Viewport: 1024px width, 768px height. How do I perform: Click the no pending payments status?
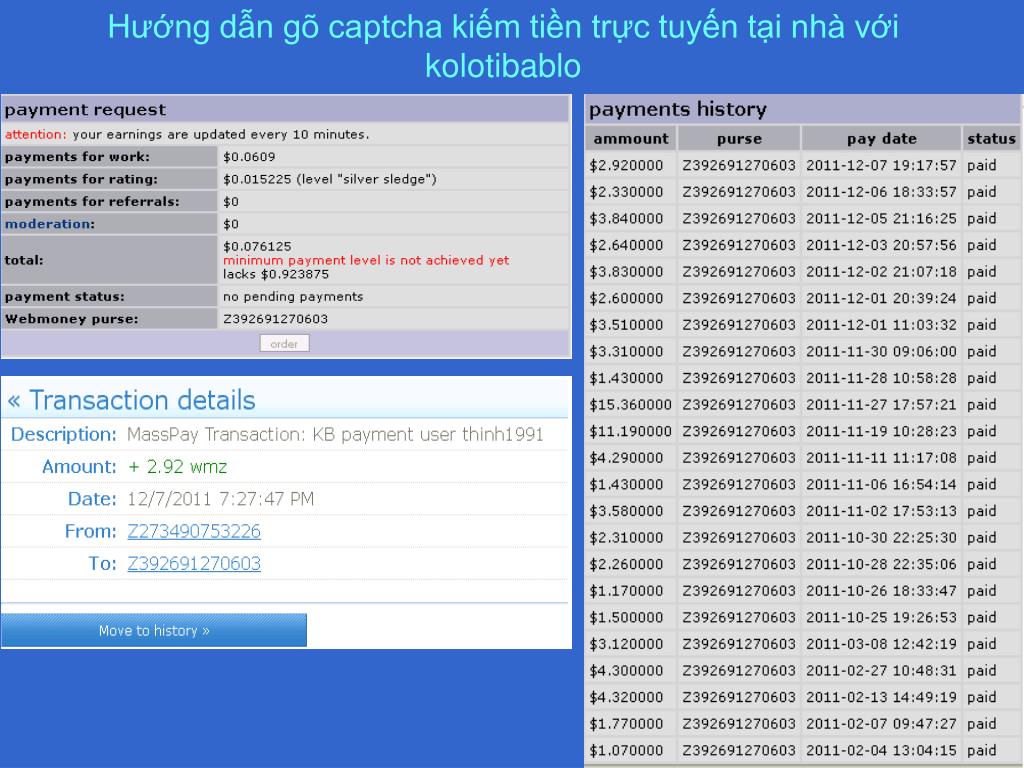293,296
